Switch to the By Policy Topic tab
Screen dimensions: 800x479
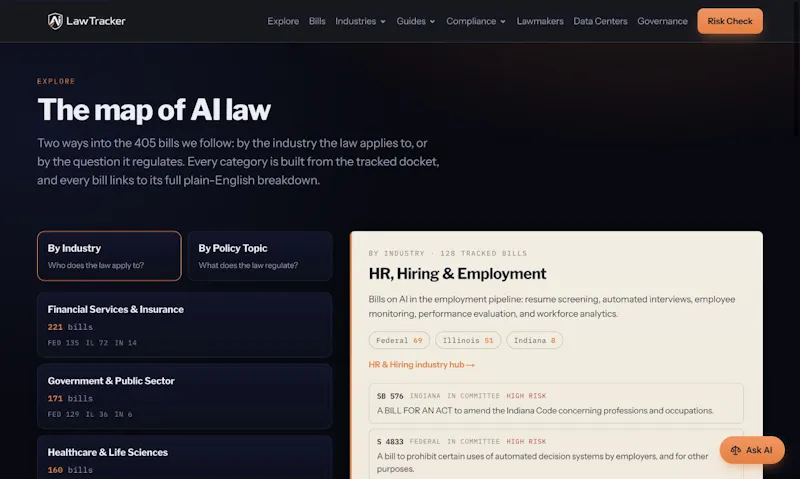point(260,256)
